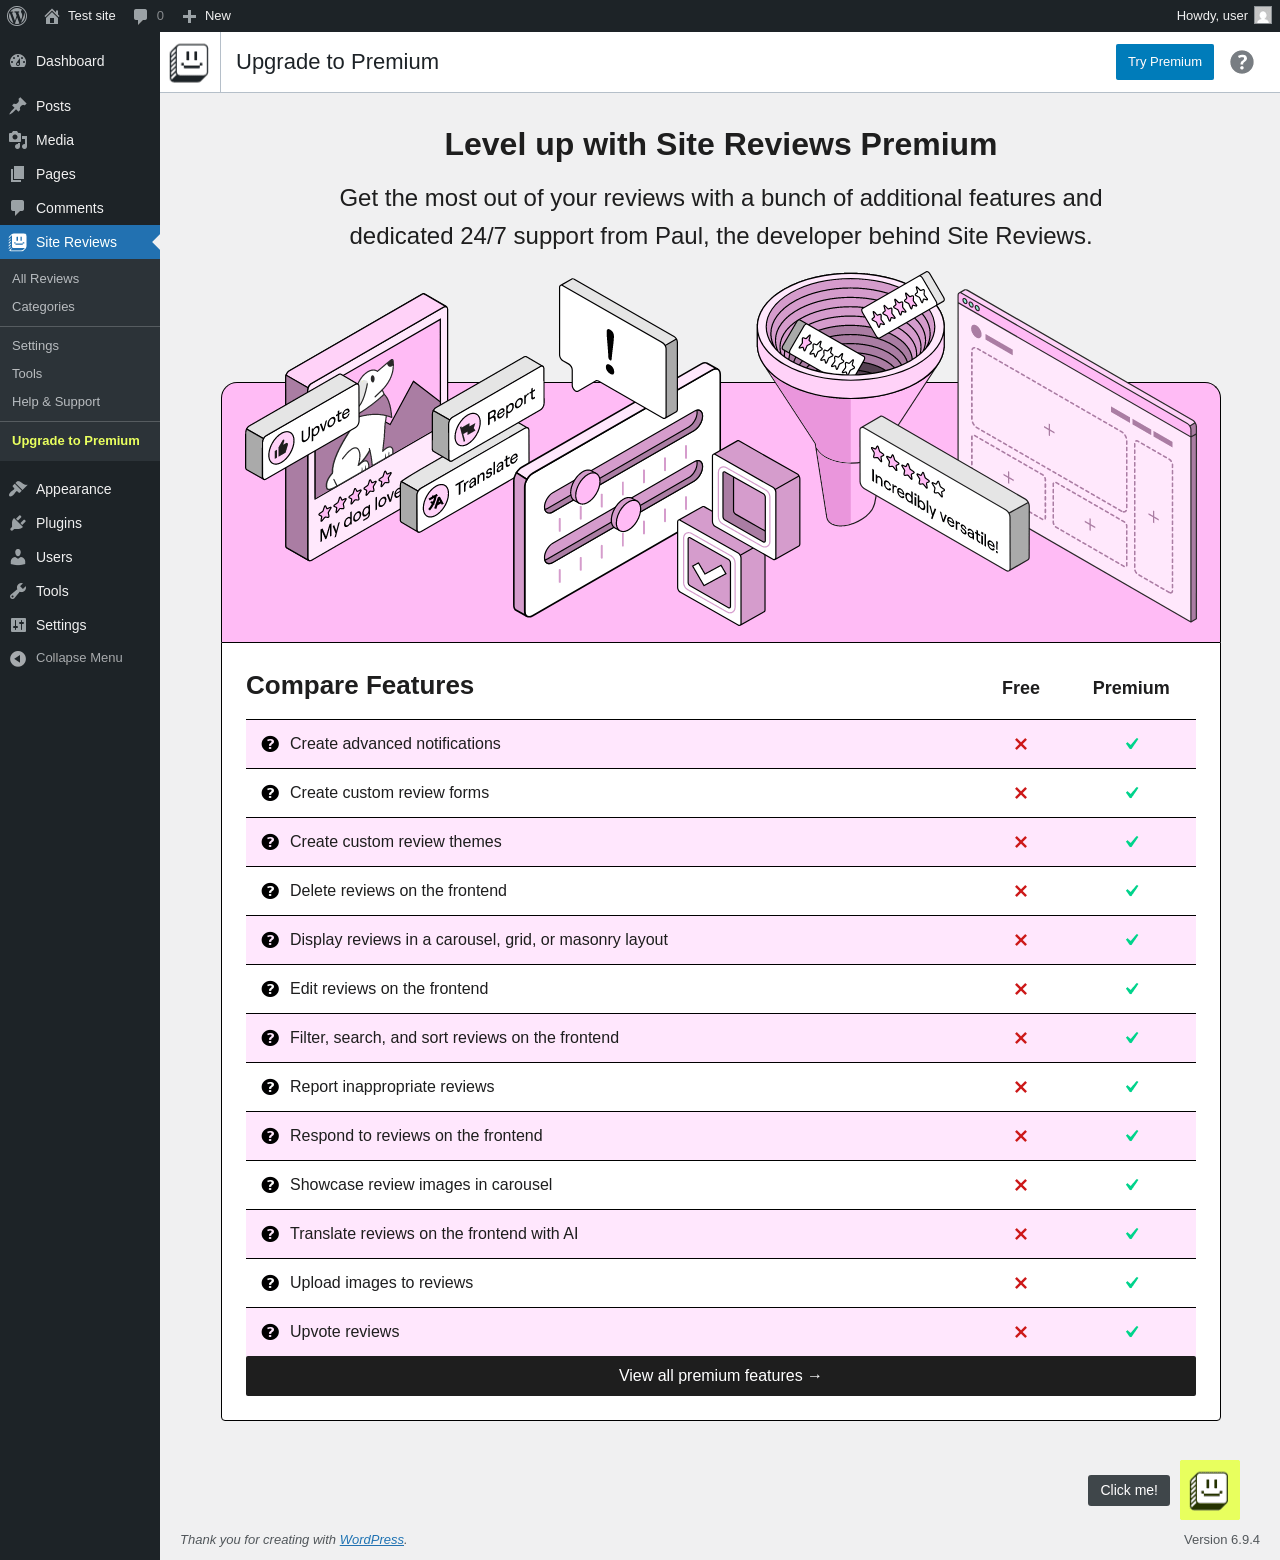Click help icon for Delete reviews on the frontend
The width and height of the screenshot is (1280, 1560).
point(270,891)
